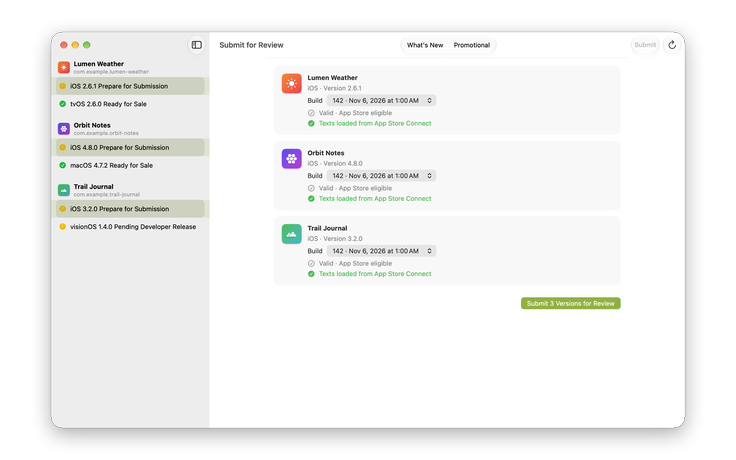The width and height of the screenshot is (736, 460).
Task: Switch to the What's New tab
Action: (425, 45)
